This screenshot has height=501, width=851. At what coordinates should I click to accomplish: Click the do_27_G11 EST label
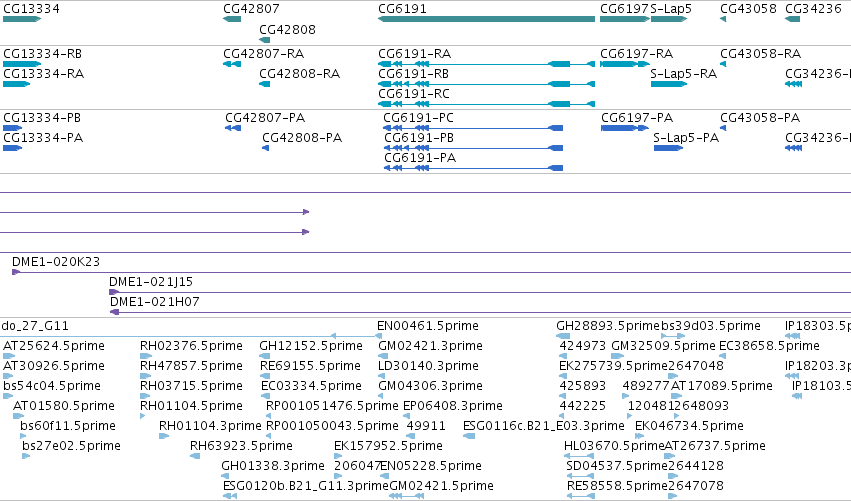tap(35, 326)
